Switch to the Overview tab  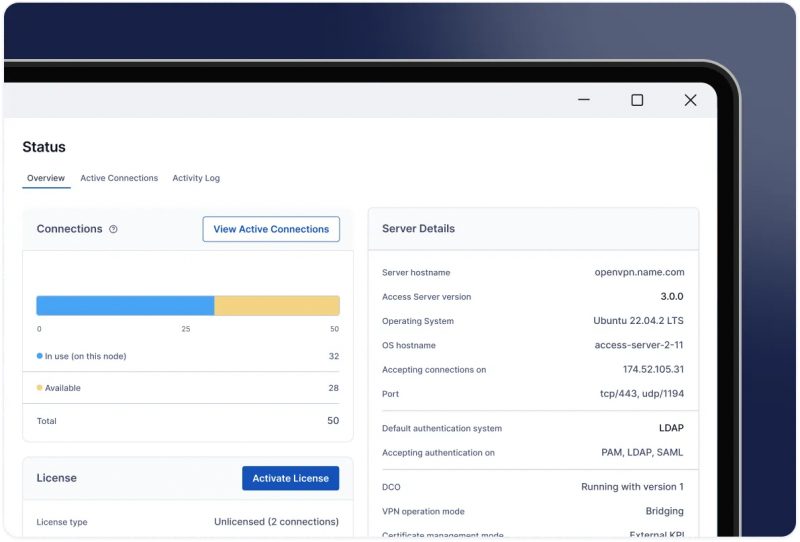click(46, 178)
